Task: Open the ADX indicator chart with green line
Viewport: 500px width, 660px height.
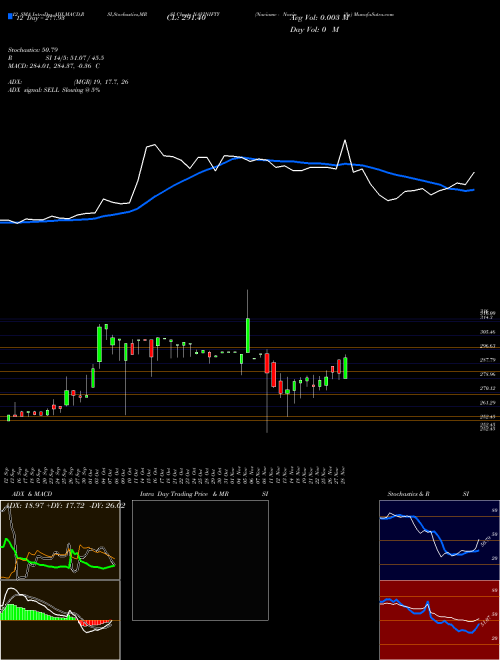Action: click(60, 540)
